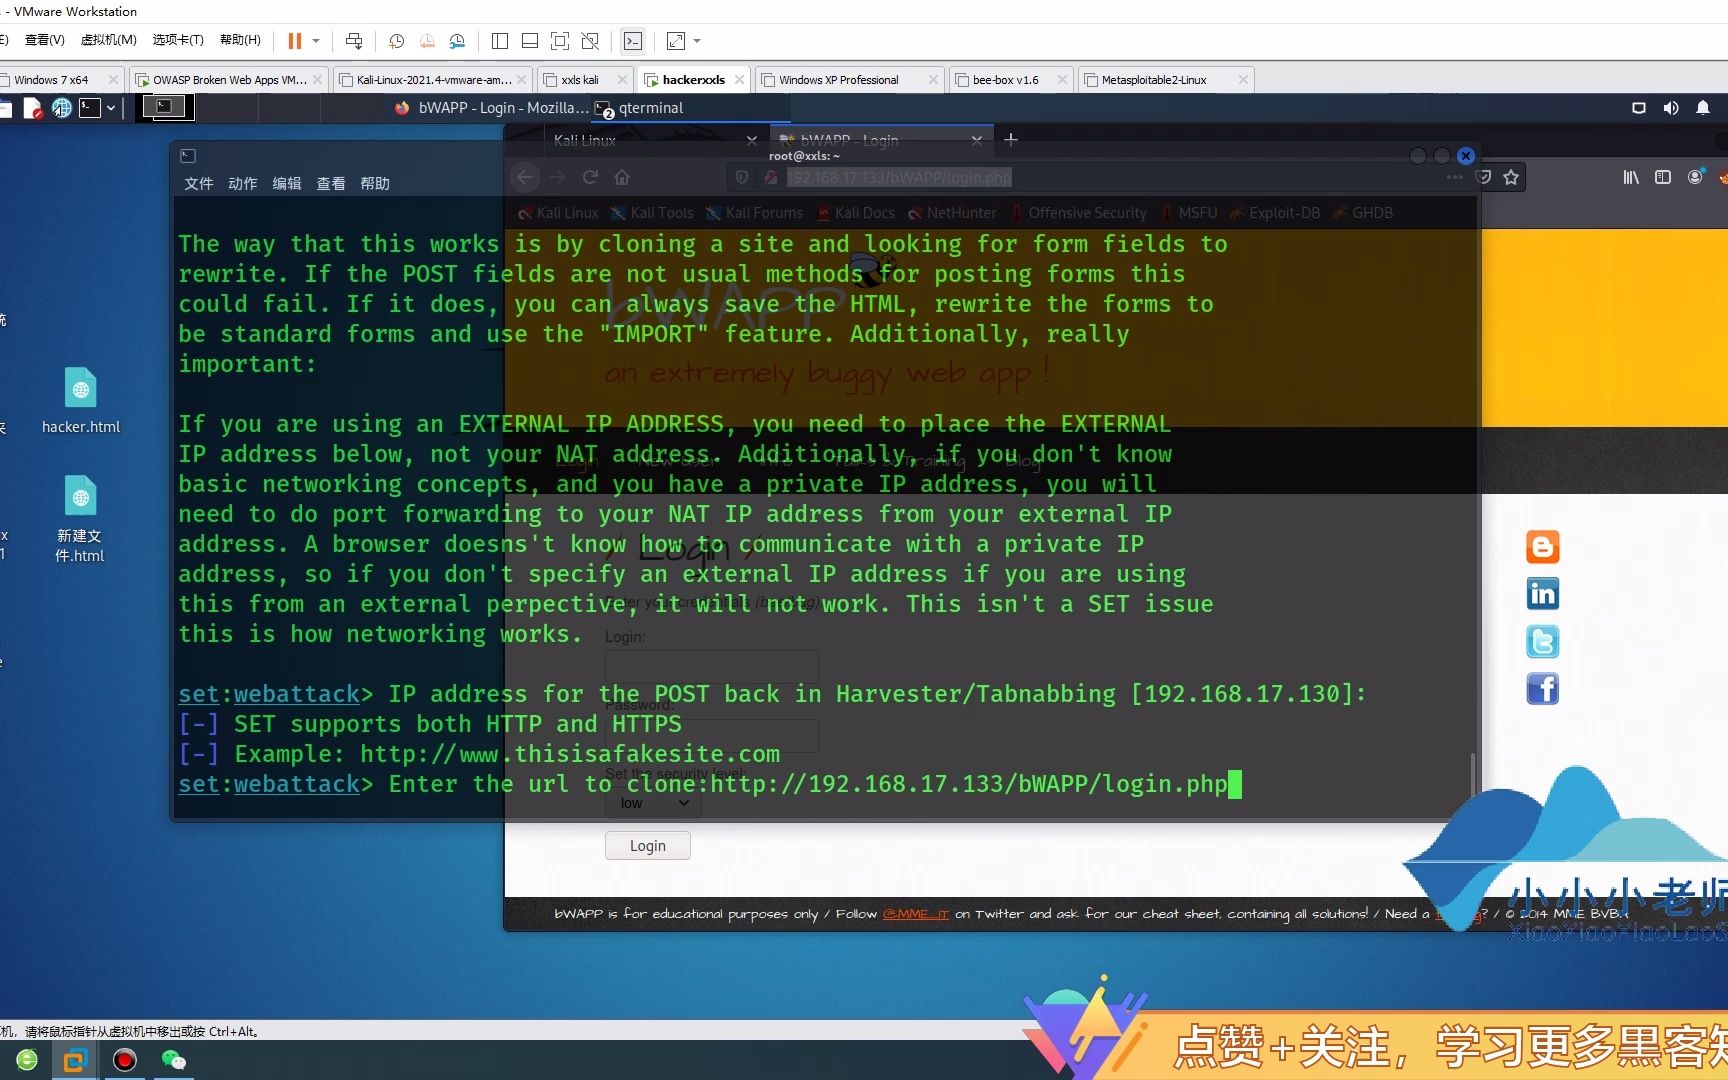The image size is (1728, 1080).
Task: Show or hide the VMware library sidebar
Action: coord(500,41)
